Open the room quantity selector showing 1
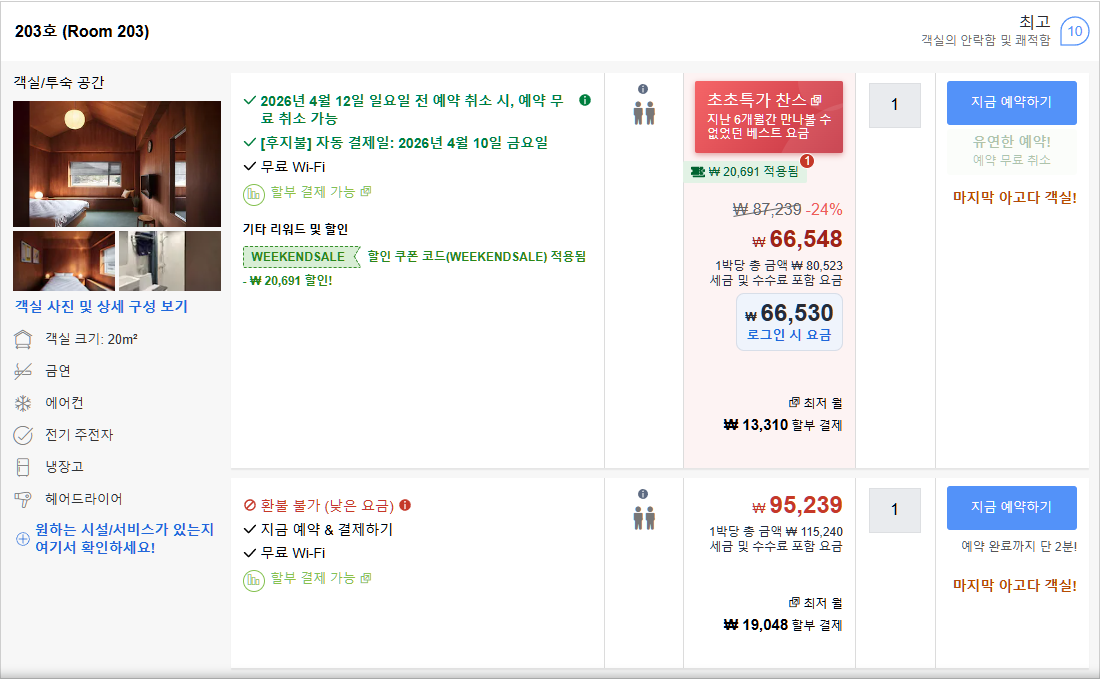This screenshot has width=1100, height=679. click(893, 105)
